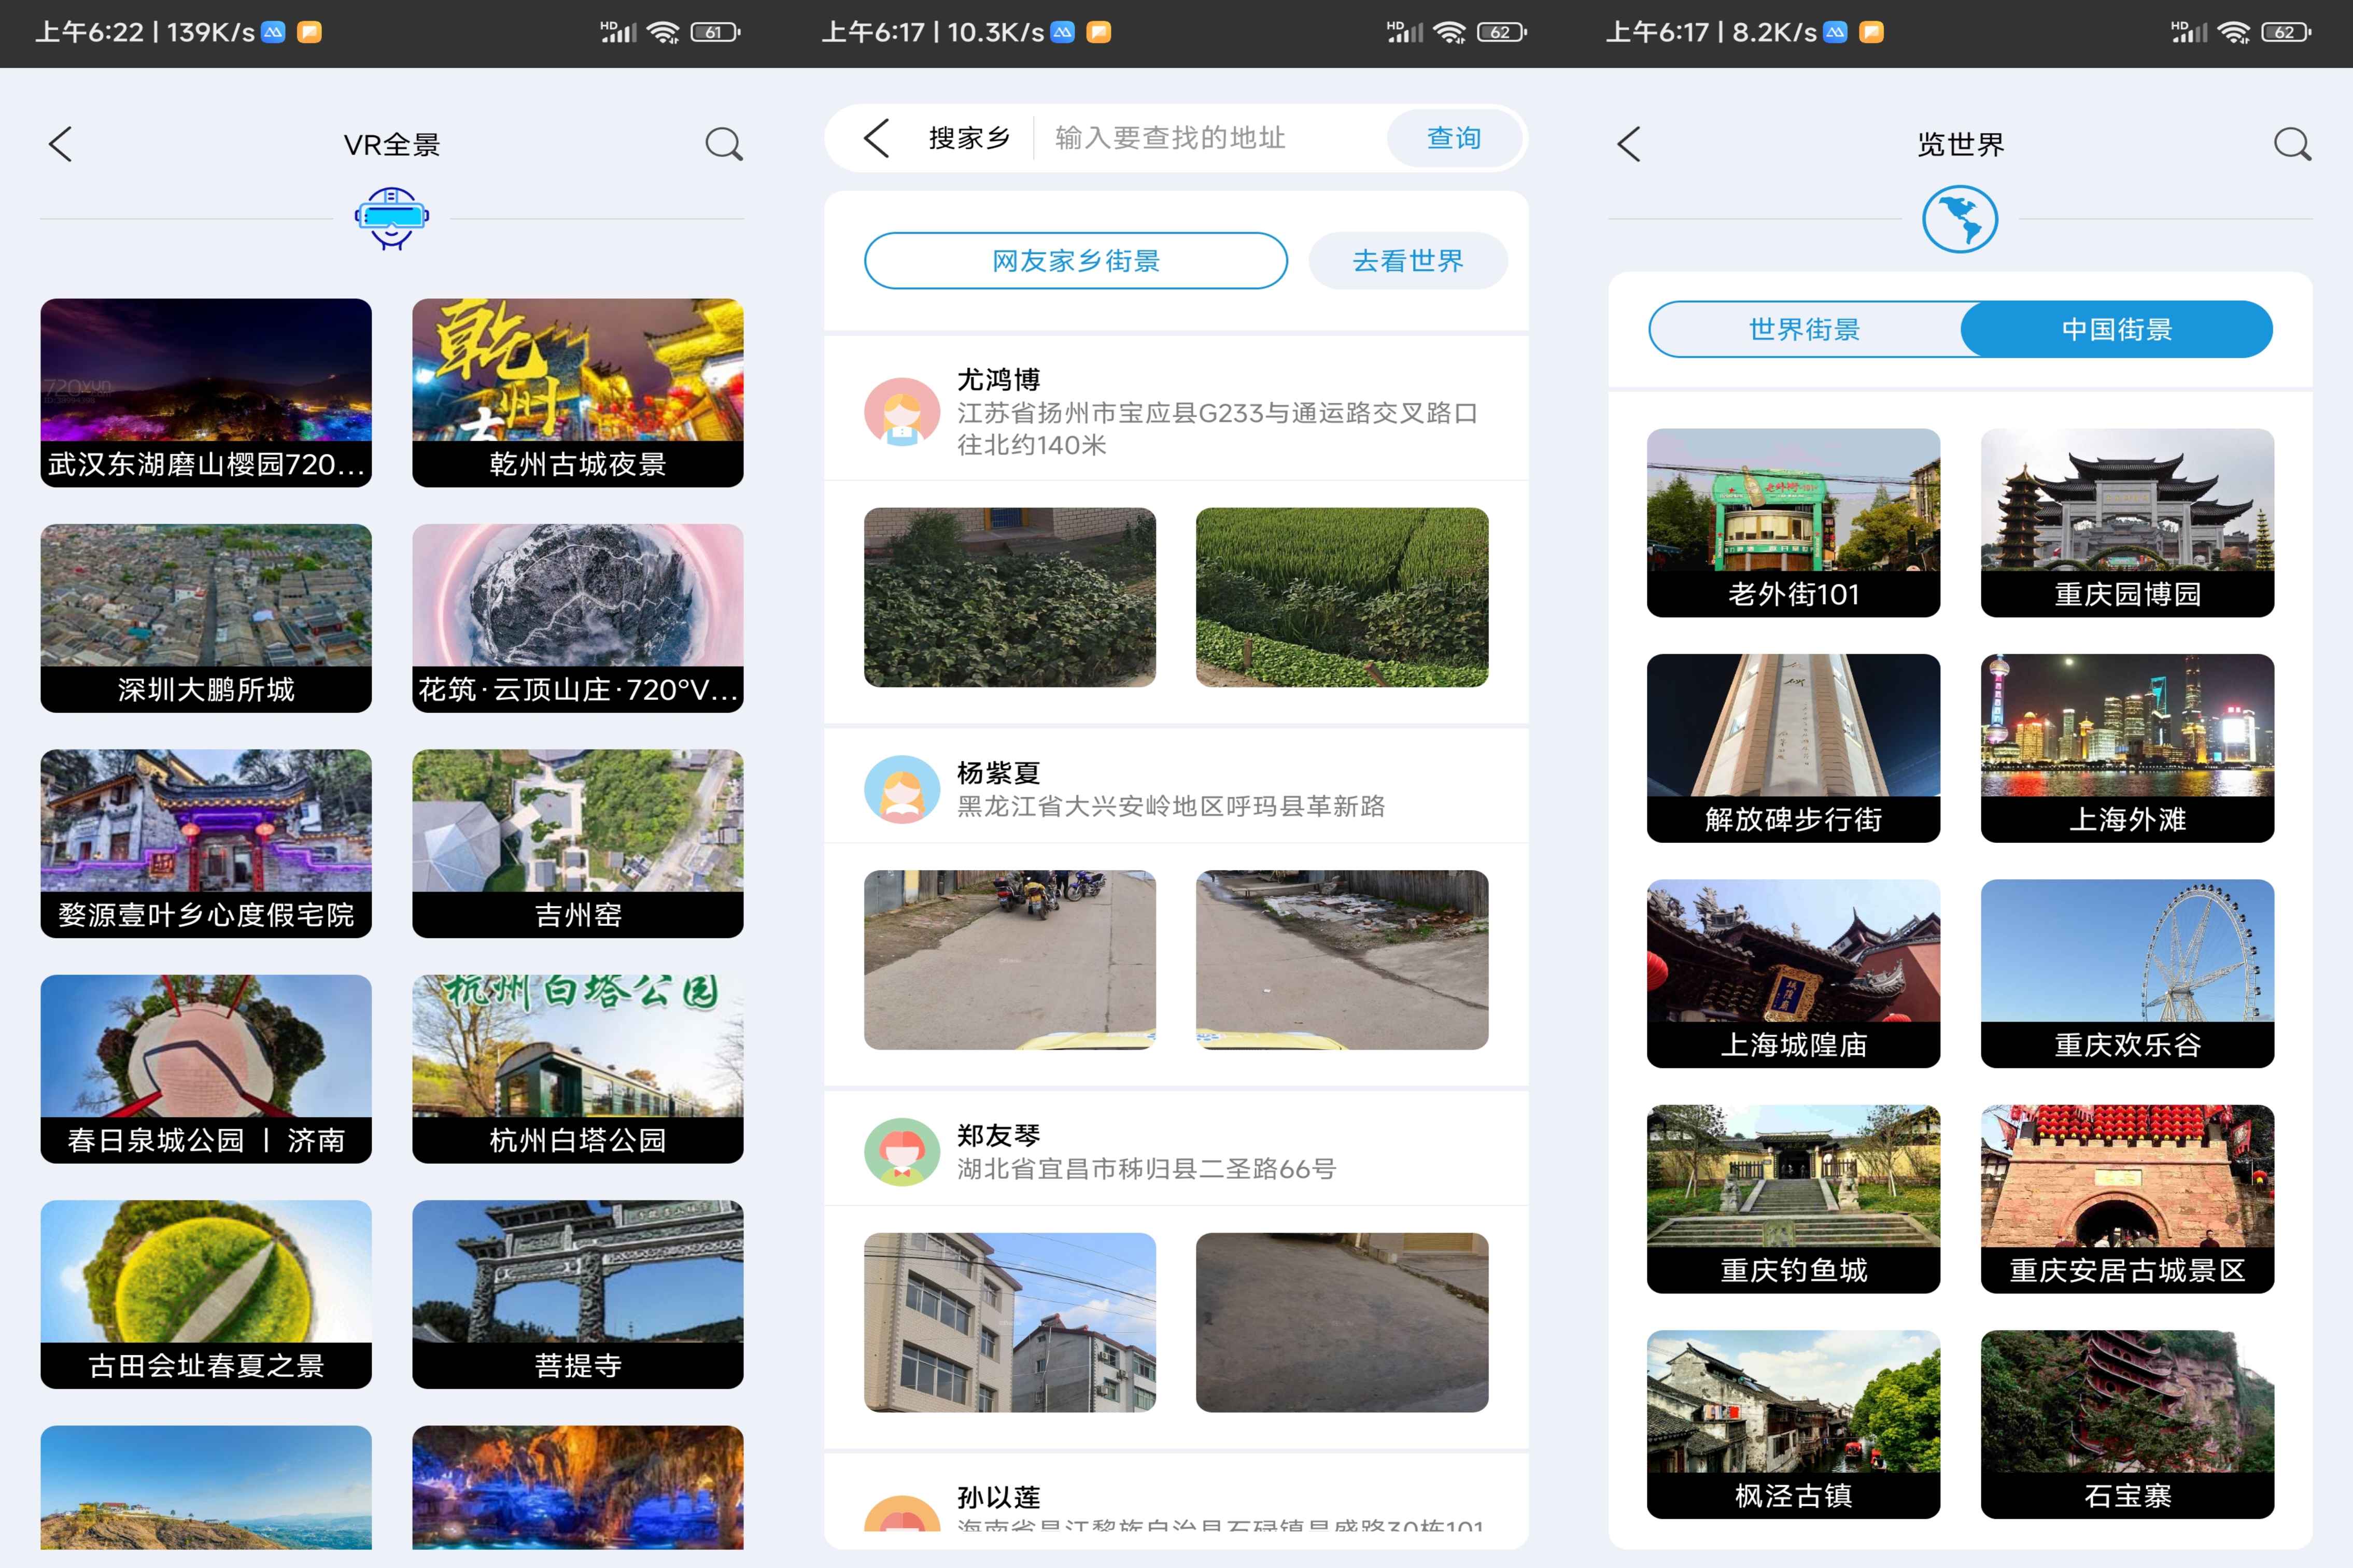Tap the blue globe icon
This screenshot has height=1568, width=2353.
1959,219
